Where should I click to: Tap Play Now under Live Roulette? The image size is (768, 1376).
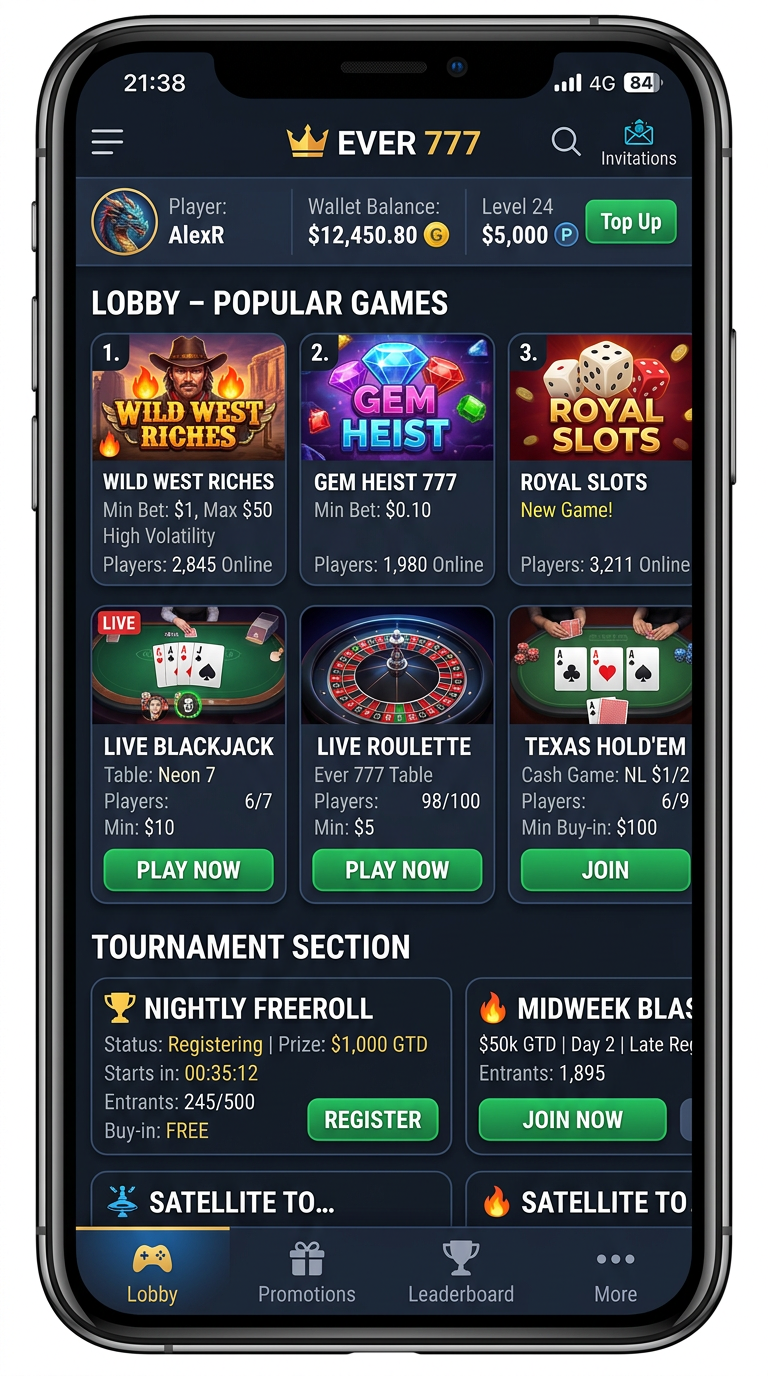(397, 870)
